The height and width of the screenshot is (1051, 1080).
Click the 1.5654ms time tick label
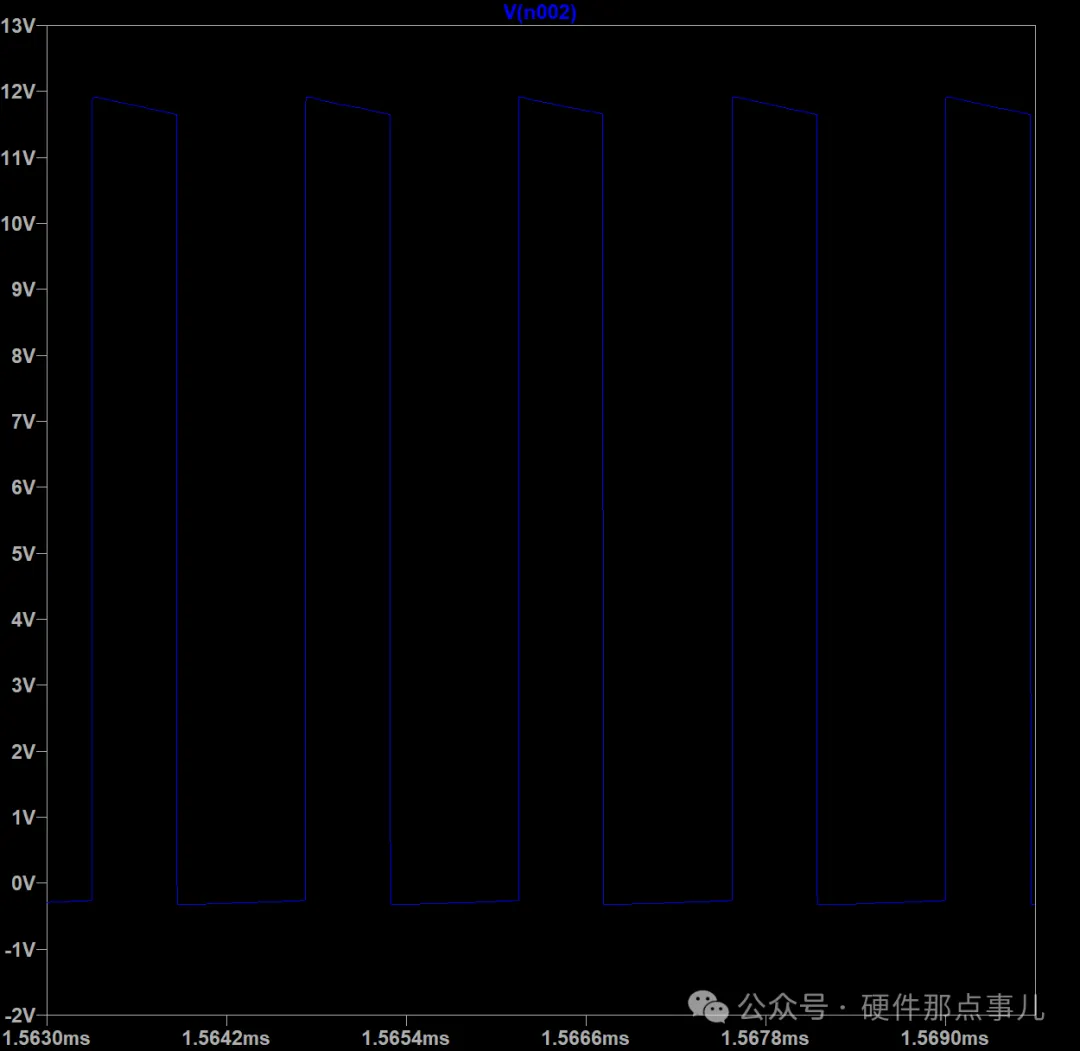tap(406, 1038)
